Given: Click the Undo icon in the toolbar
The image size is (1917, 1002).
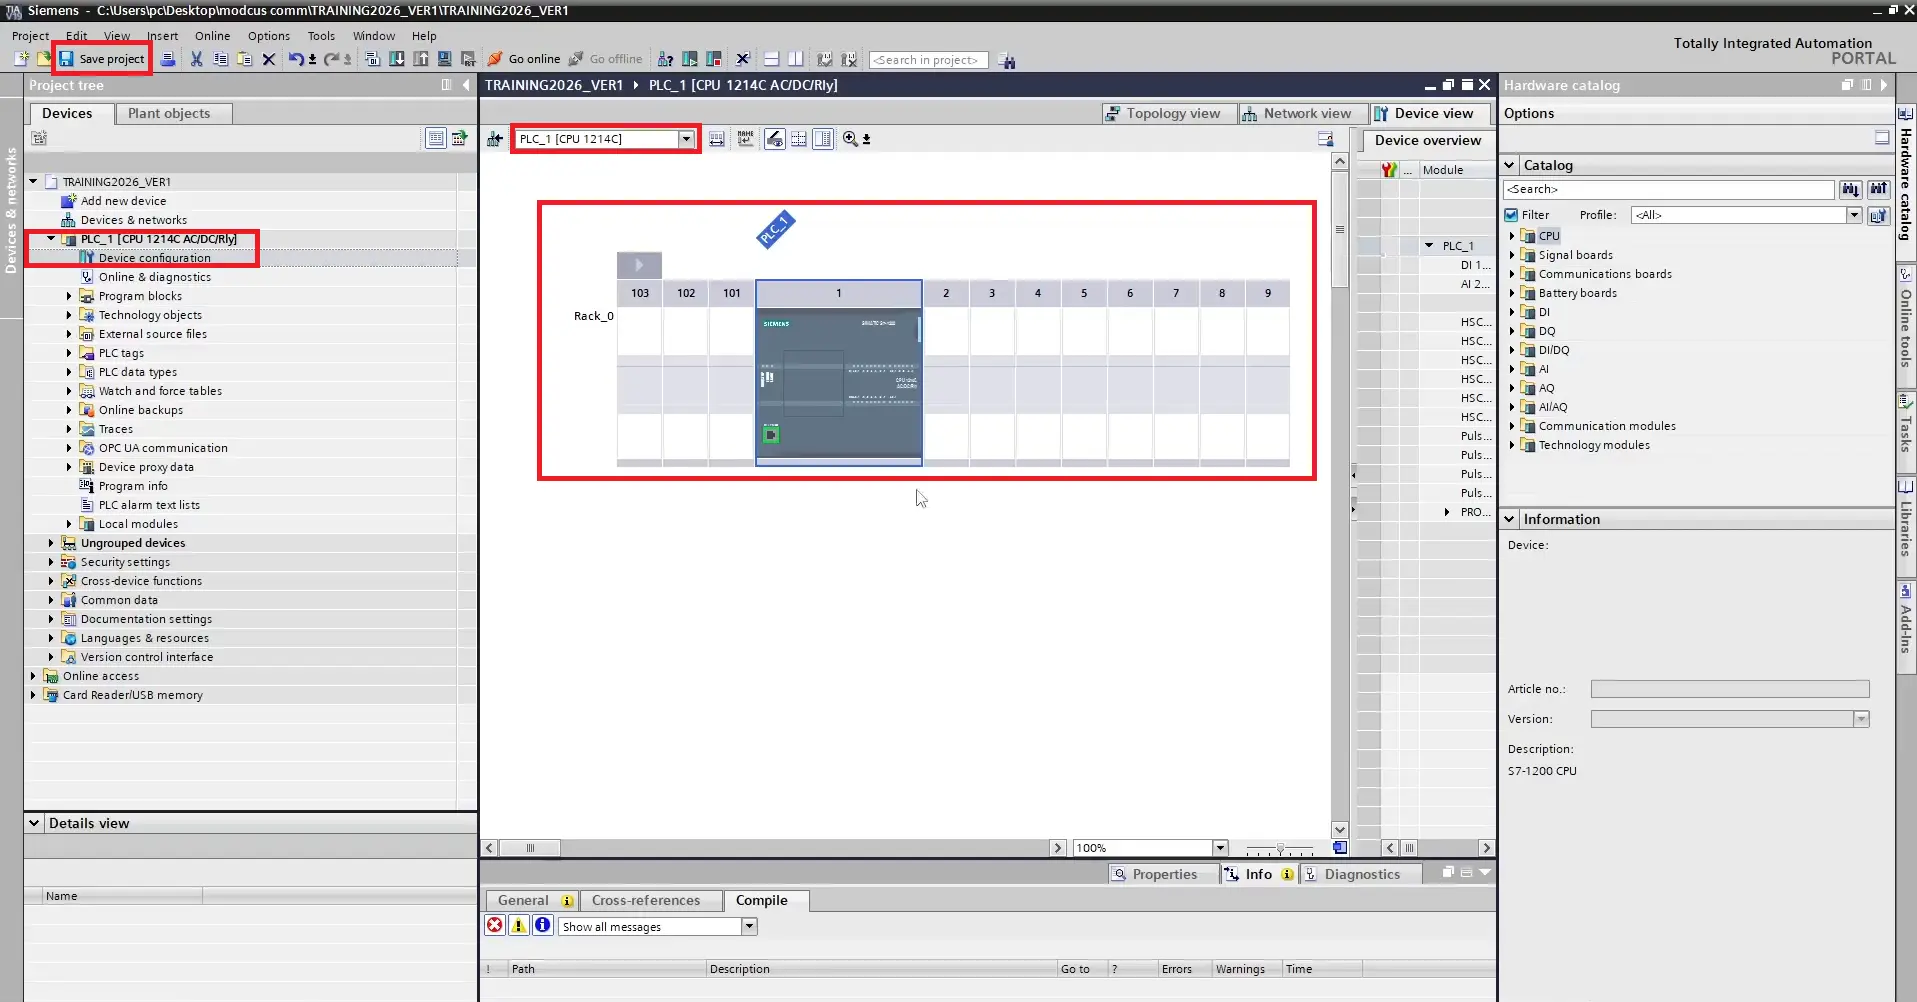Looking at the screenshot, I should tap(296, 59).
